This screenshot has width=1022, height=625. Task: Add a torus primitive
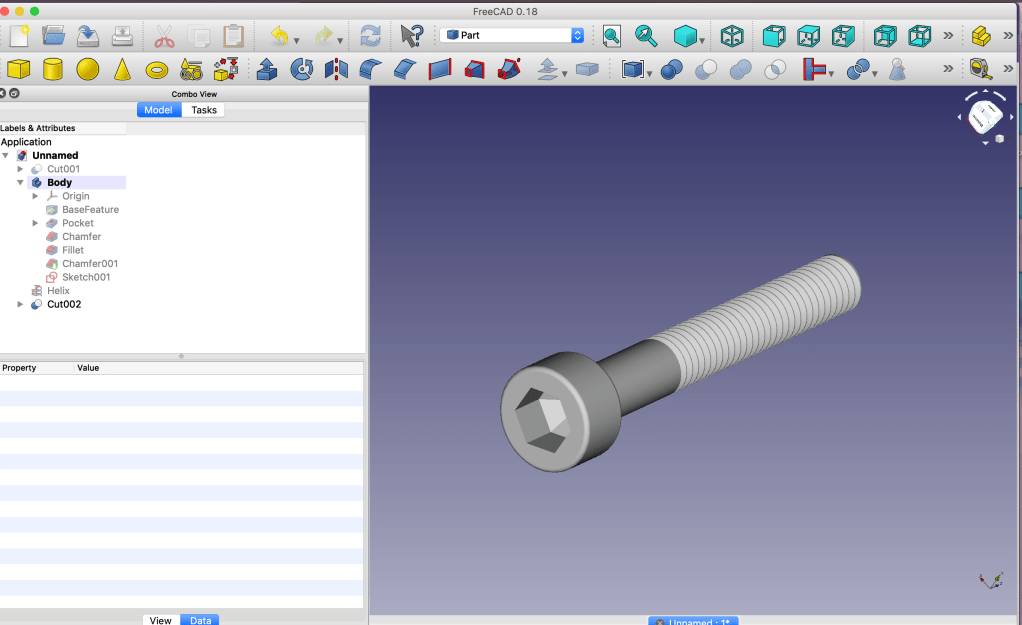click(x=157, y=69)
